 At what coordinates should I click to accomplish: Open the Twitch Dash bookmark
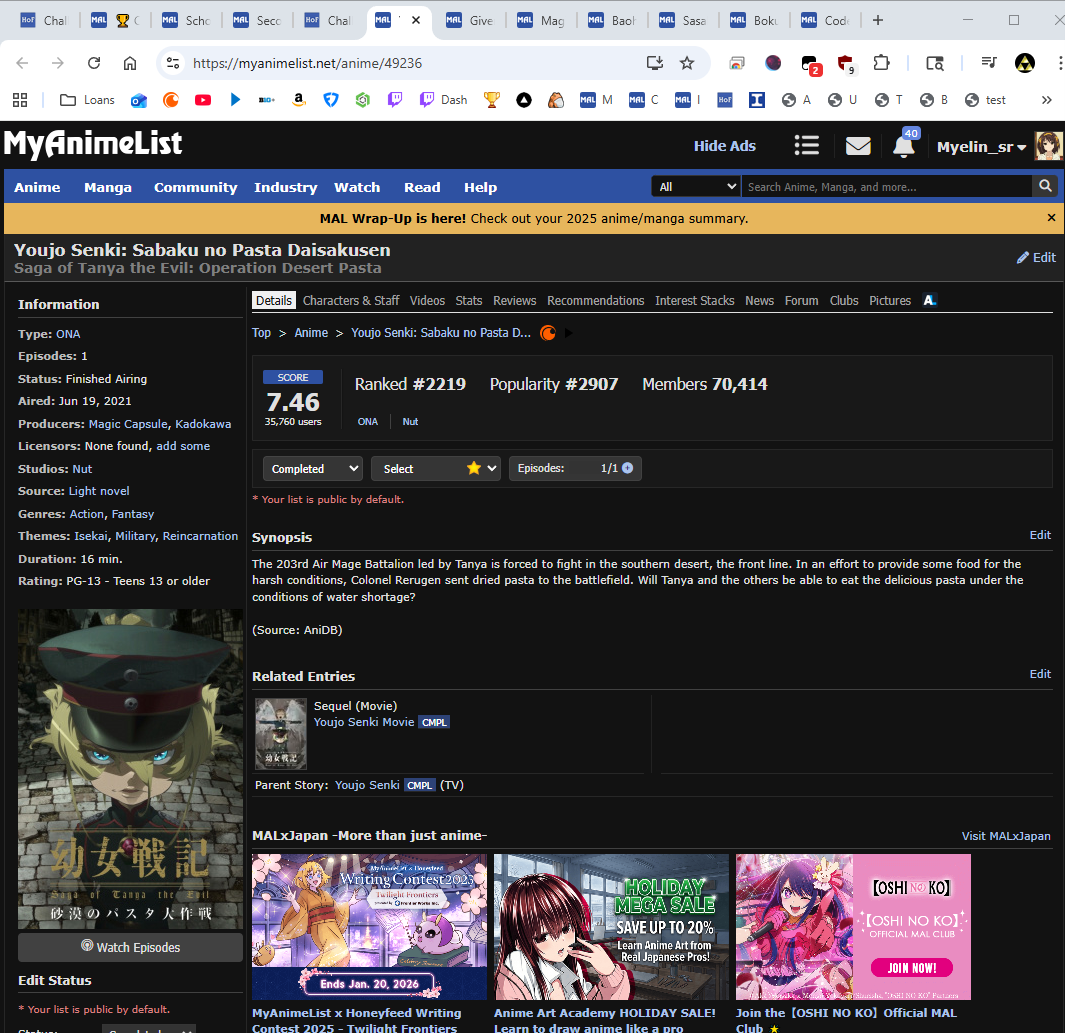tap(444, 100)
